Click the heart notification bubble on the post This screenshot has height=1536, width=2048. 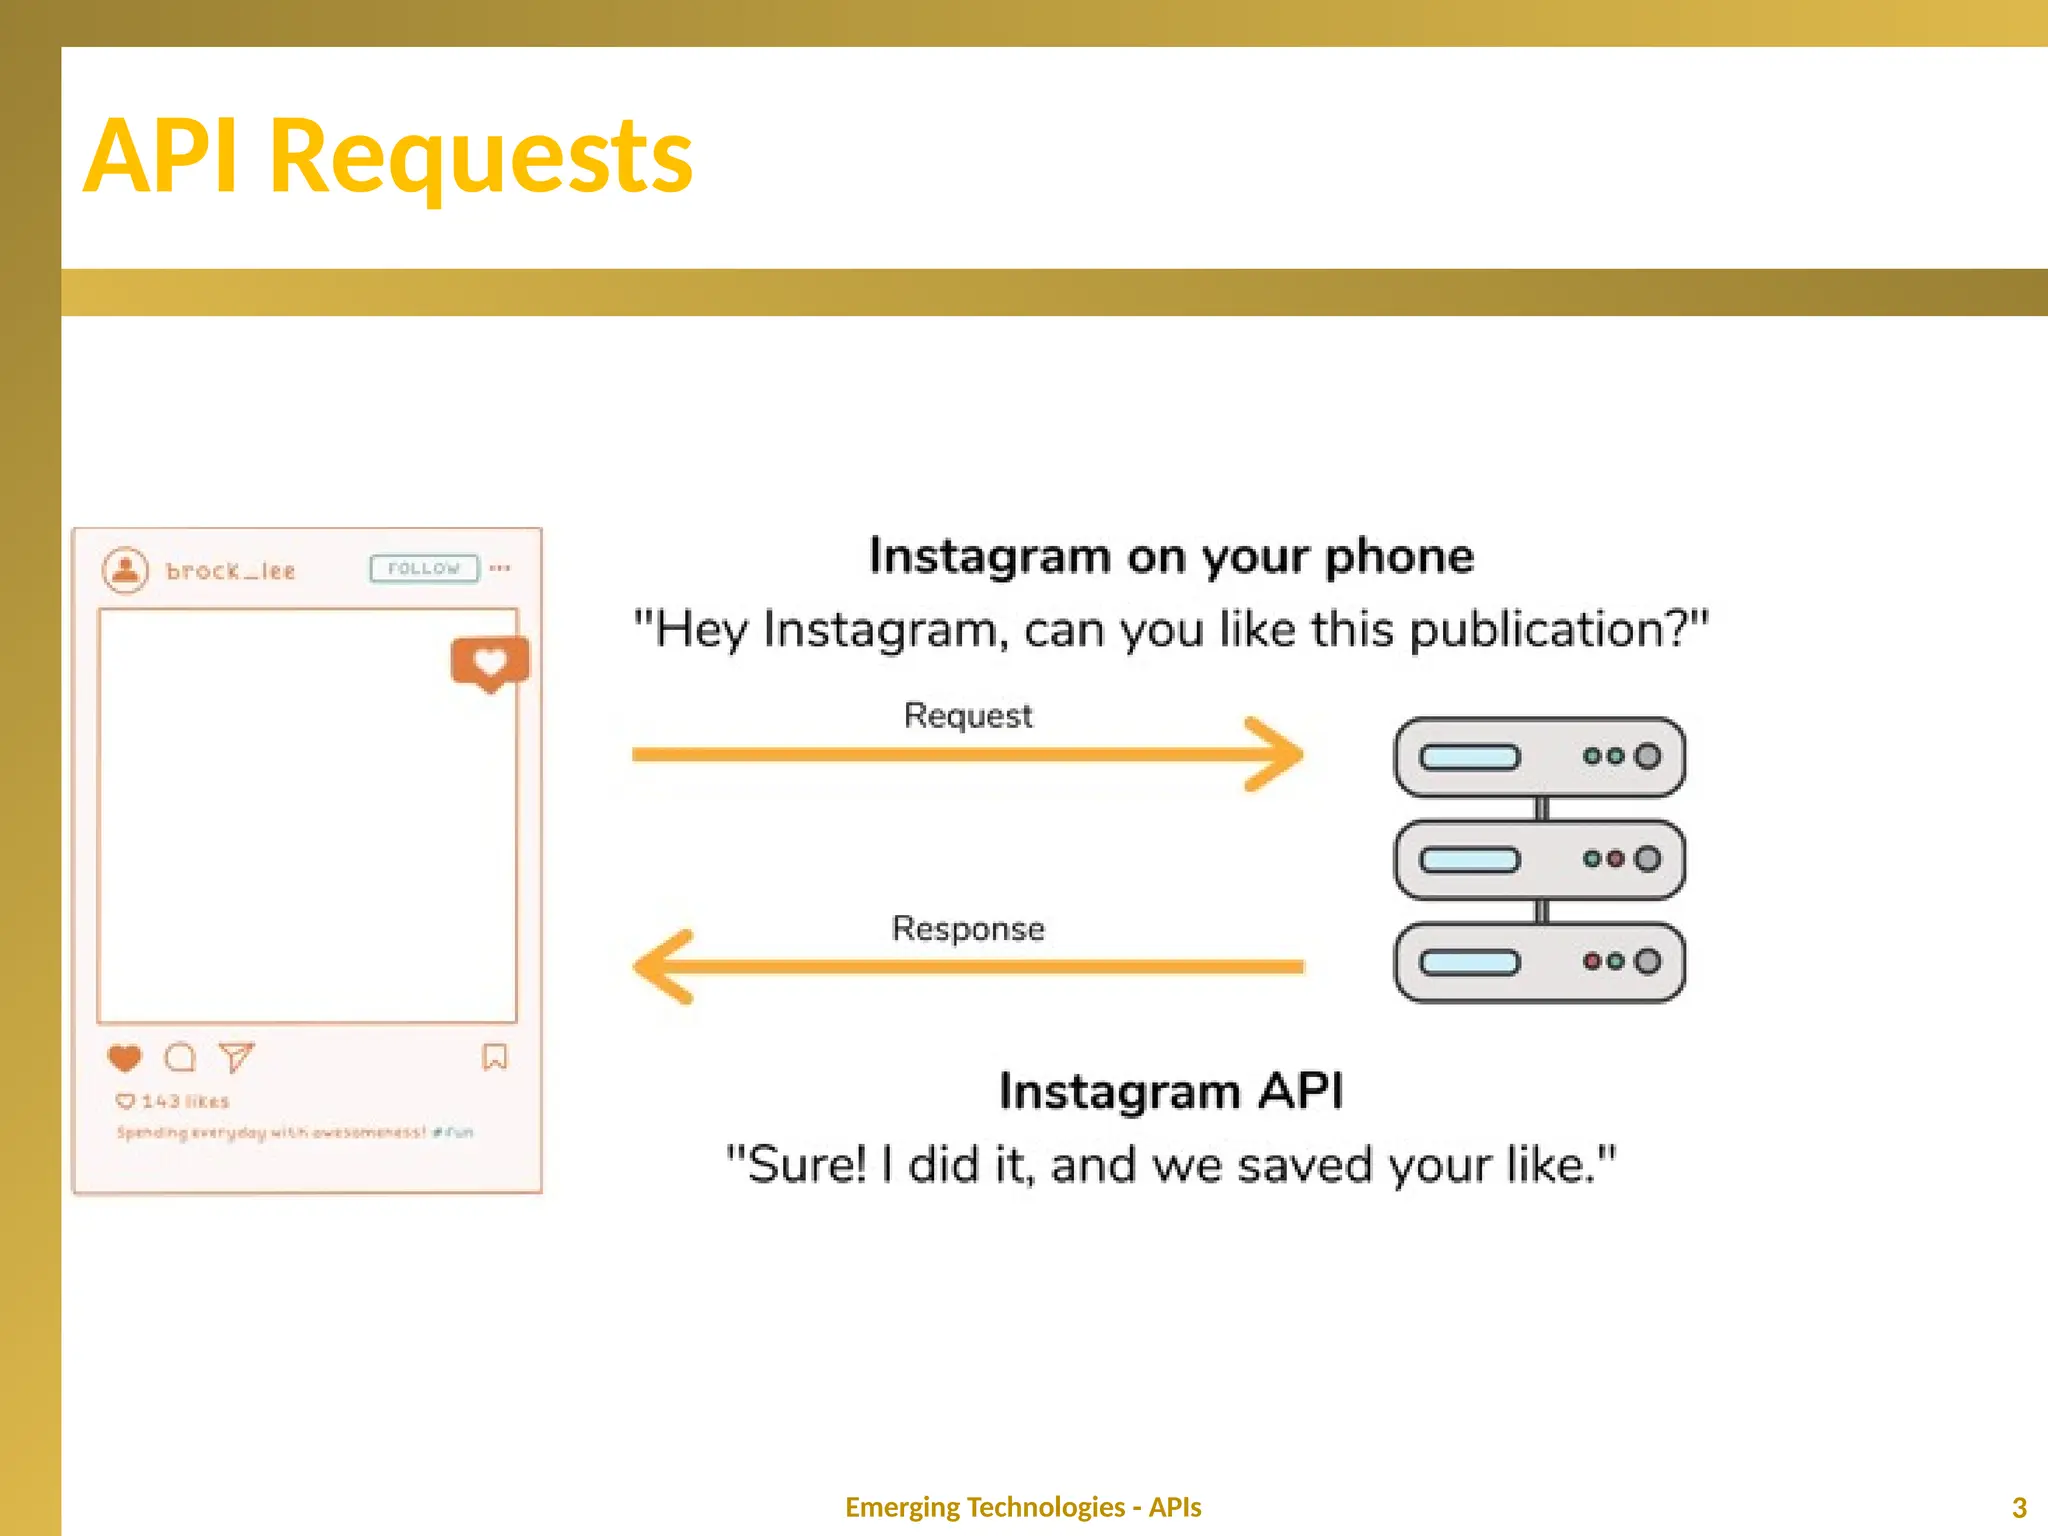pos(490,664)
